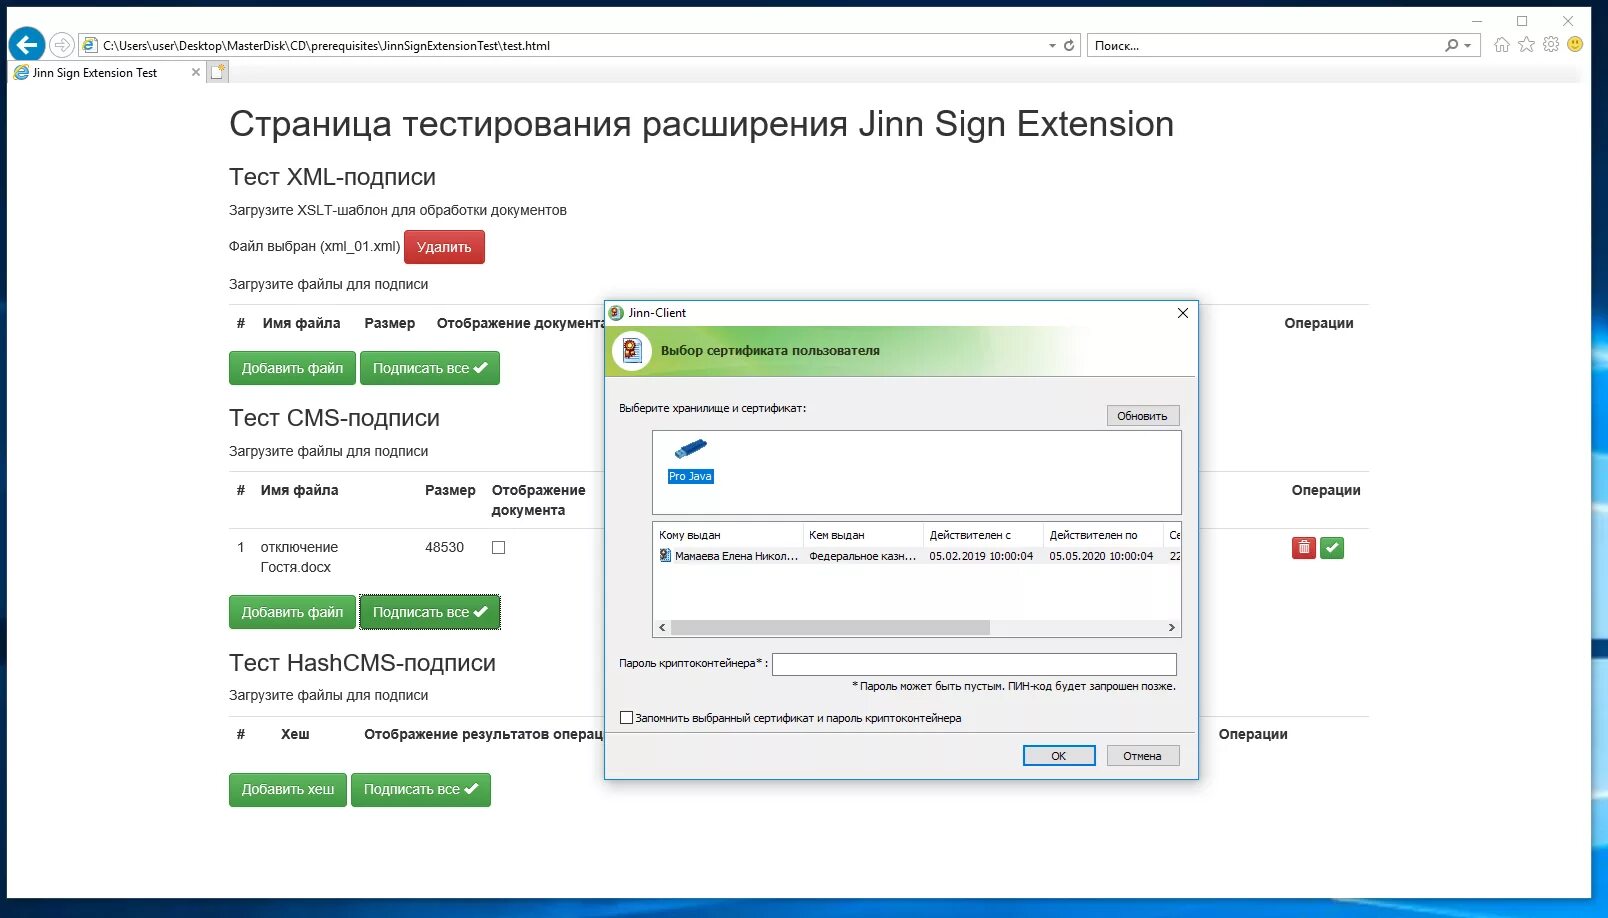
Task: Click the Кому выдан column header
Action: click(729, 535)
